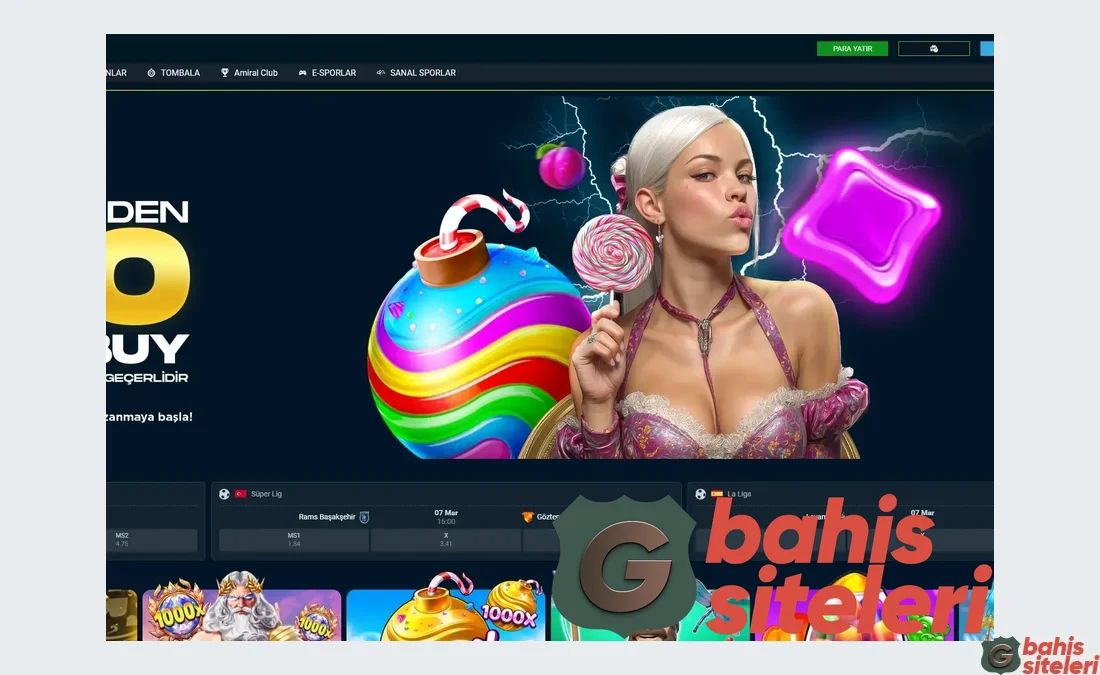Click the blue button at the top right
The width and height of the screenshot is (1100, 675).
pos(987,47)
